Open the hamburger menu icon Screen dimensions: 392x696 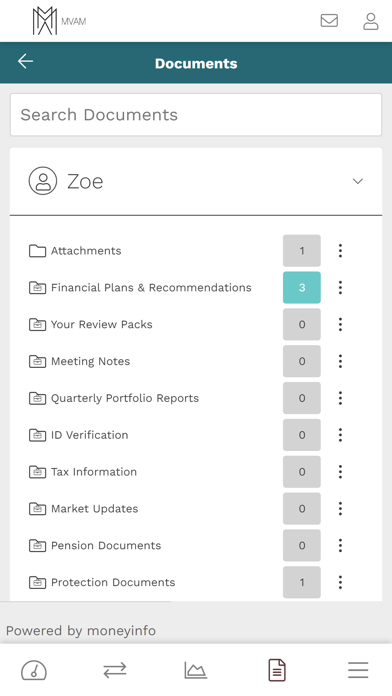358,670
